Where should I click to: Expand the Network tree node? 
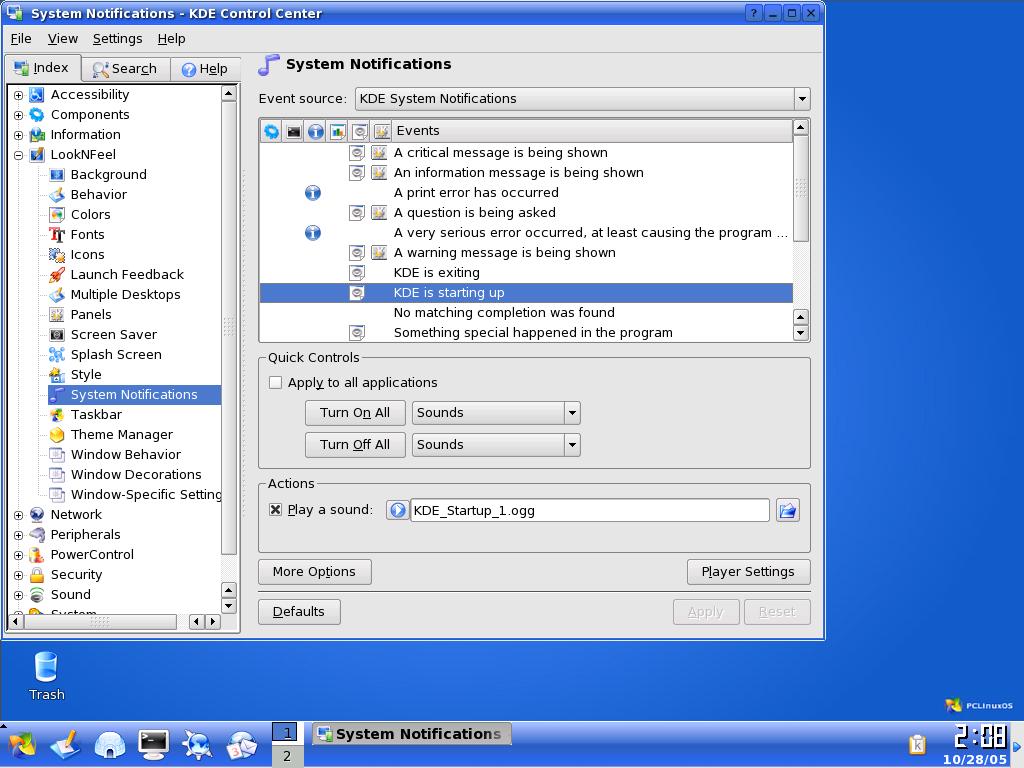pyautogui.click(x=18, y=515)
